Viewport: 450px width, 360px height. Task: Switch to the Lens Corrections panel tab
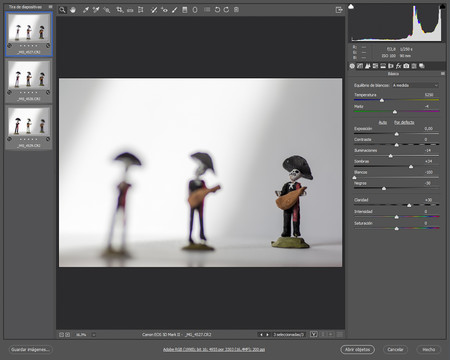click(391, 66)
